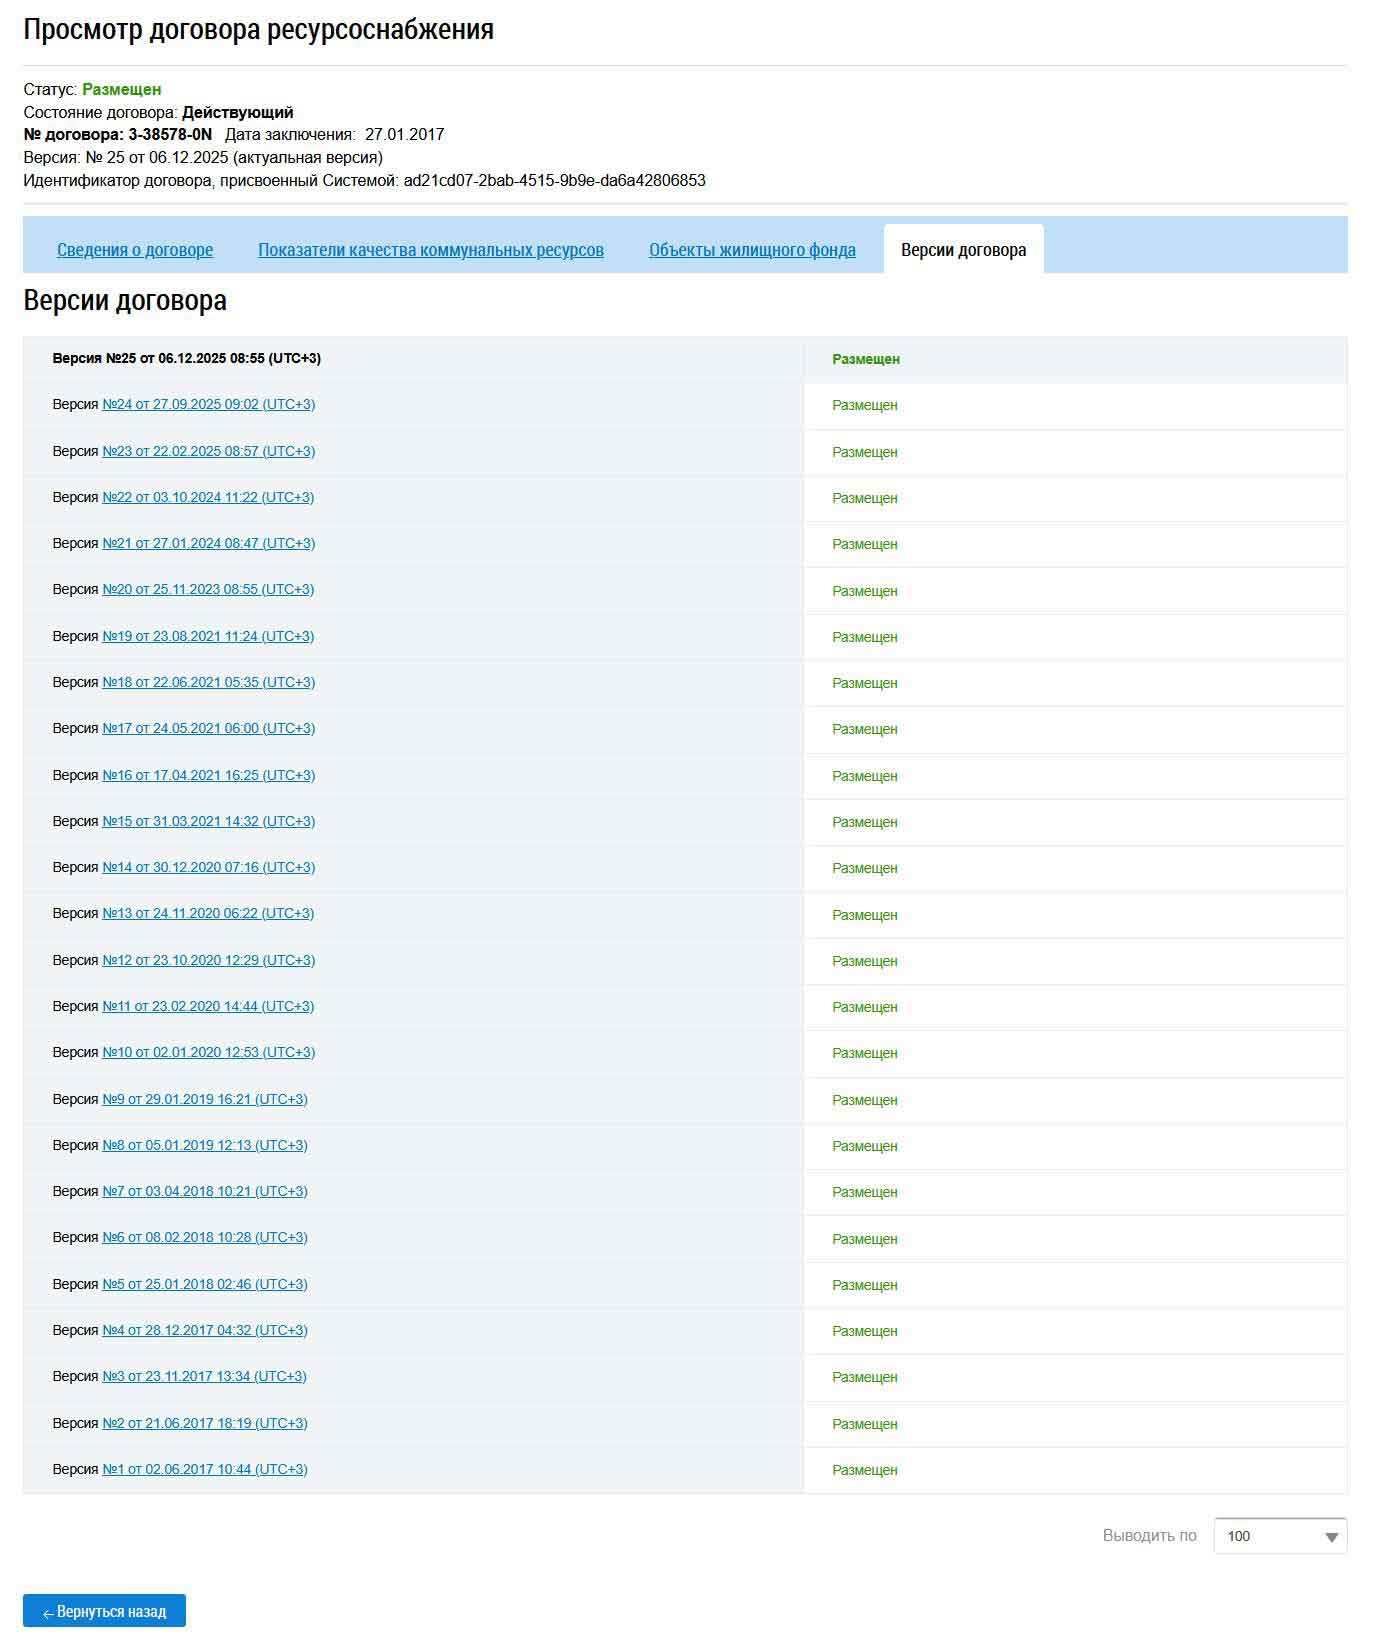
Task: Click the 'Вернуться назад' button
Action: 104,1611
